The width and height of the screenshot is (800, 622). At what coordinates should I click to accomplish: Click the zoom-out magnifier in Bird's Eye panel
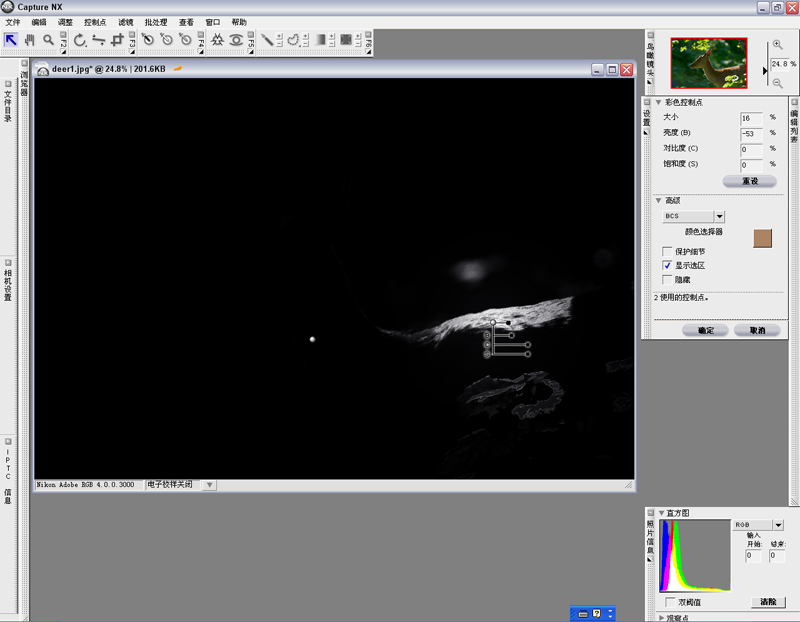click(x=777, y=83)
